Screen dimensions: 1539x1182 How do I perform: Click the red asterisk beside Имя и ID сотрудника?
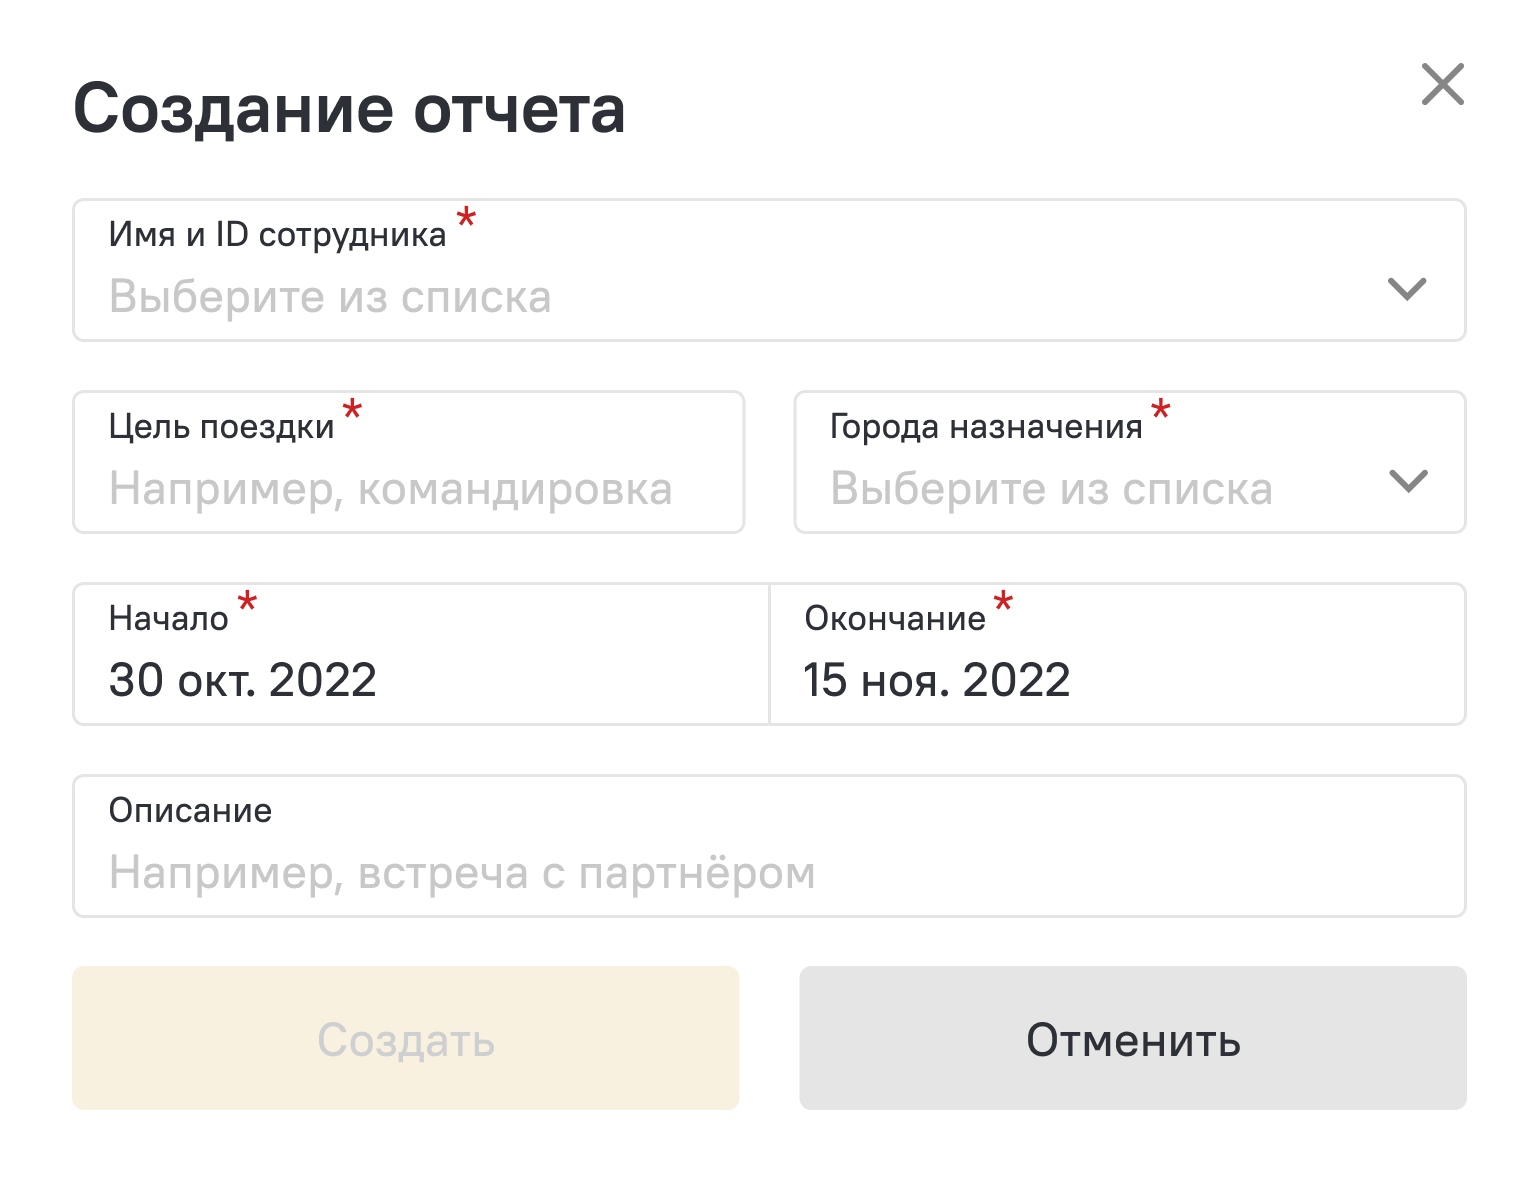[466, 217]
